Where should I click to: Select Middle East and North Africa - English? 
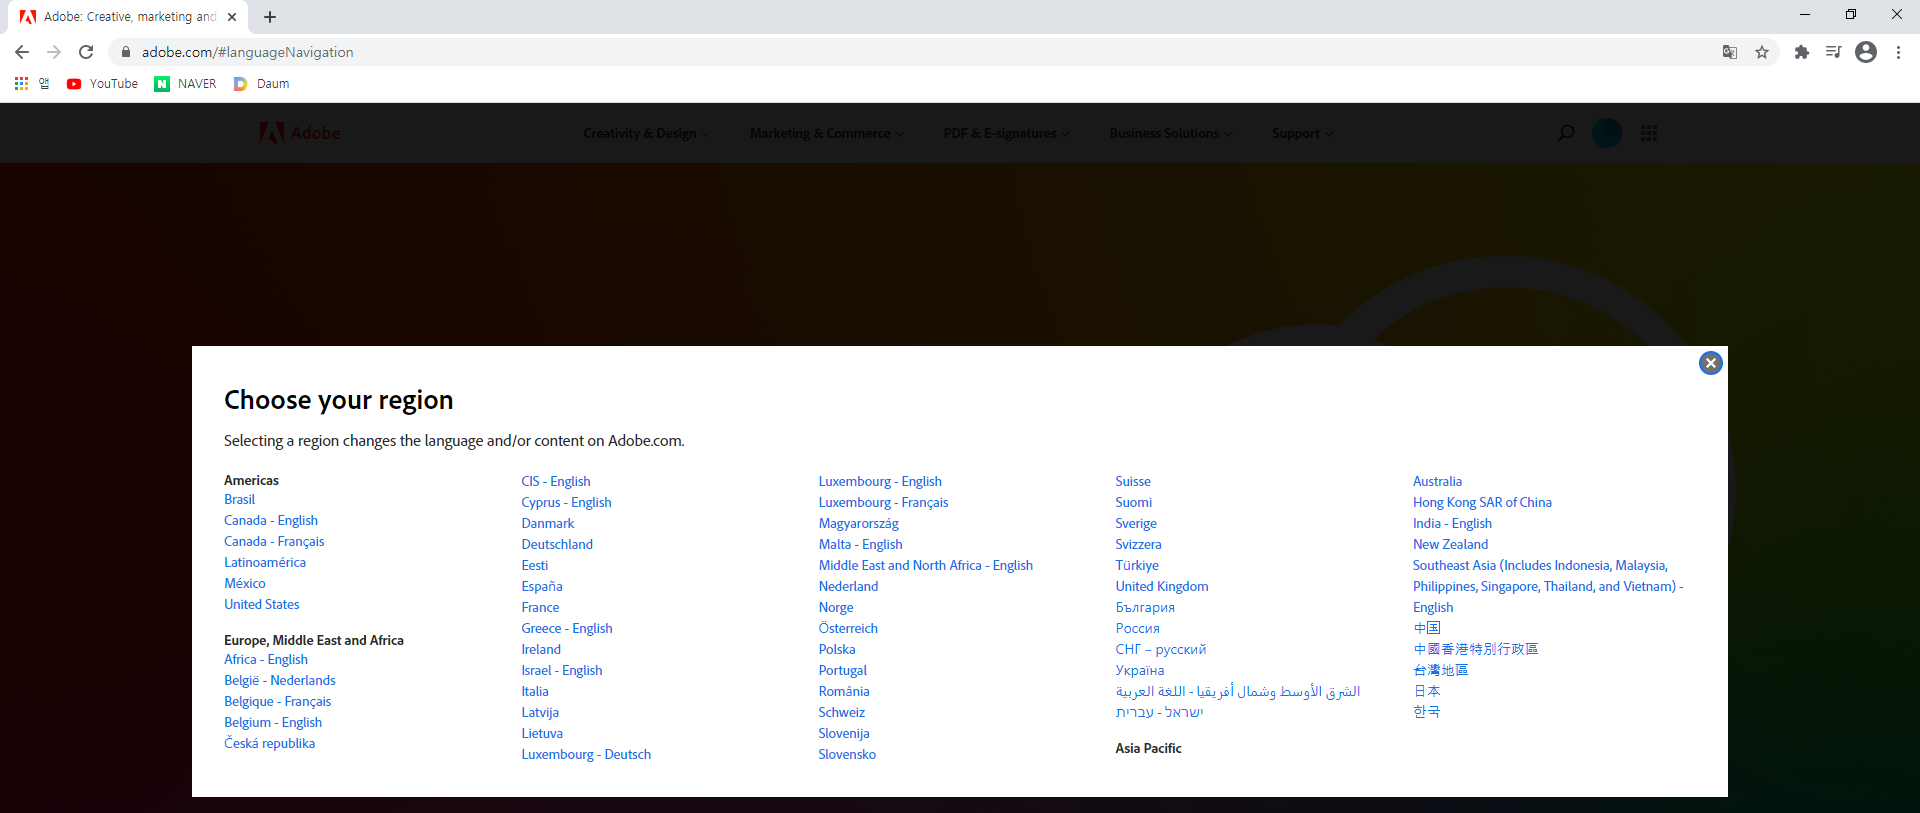tap(925, 566)
